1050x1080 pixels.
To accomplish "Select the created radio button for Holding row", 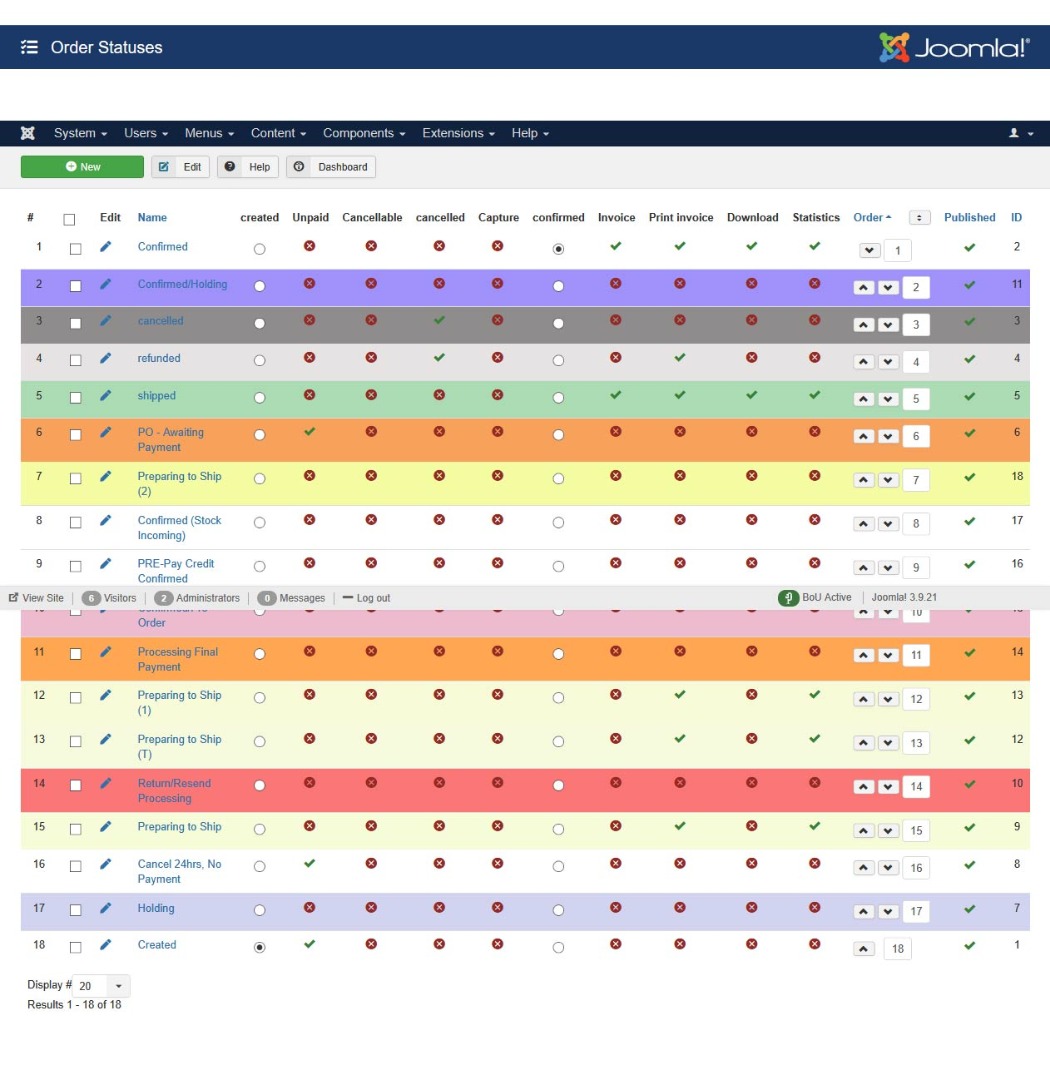I will (x=260, y=910).
